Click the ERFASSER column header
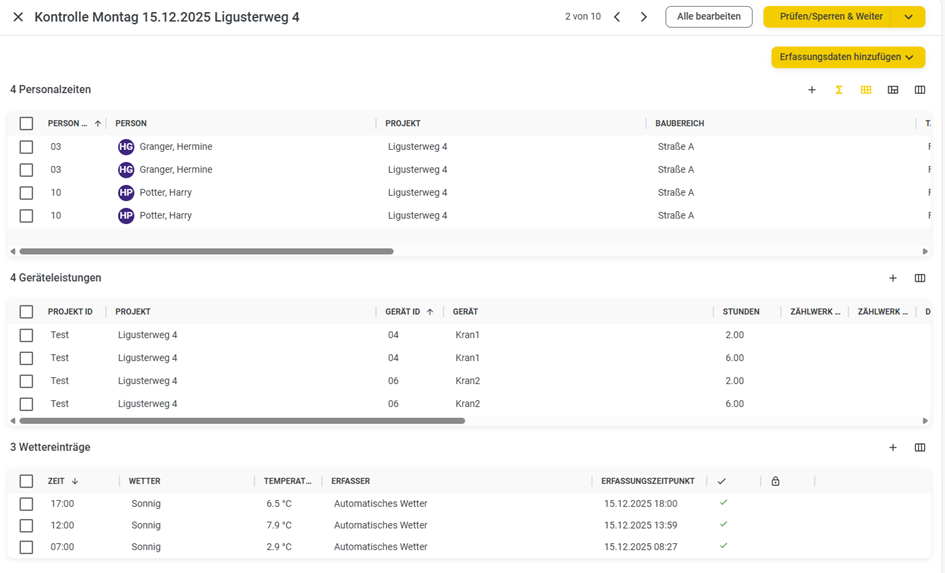 pyautogui.click(x=351, y=481)
